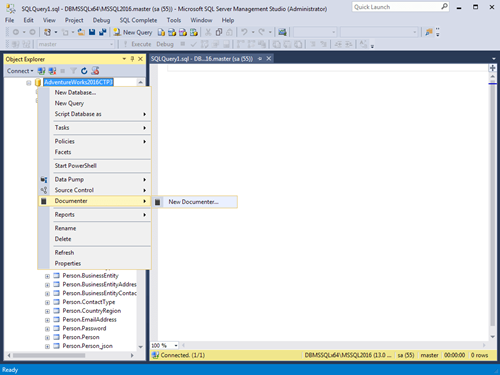
Task: Close the Object Explorer panel
Action: pos(141,59)
